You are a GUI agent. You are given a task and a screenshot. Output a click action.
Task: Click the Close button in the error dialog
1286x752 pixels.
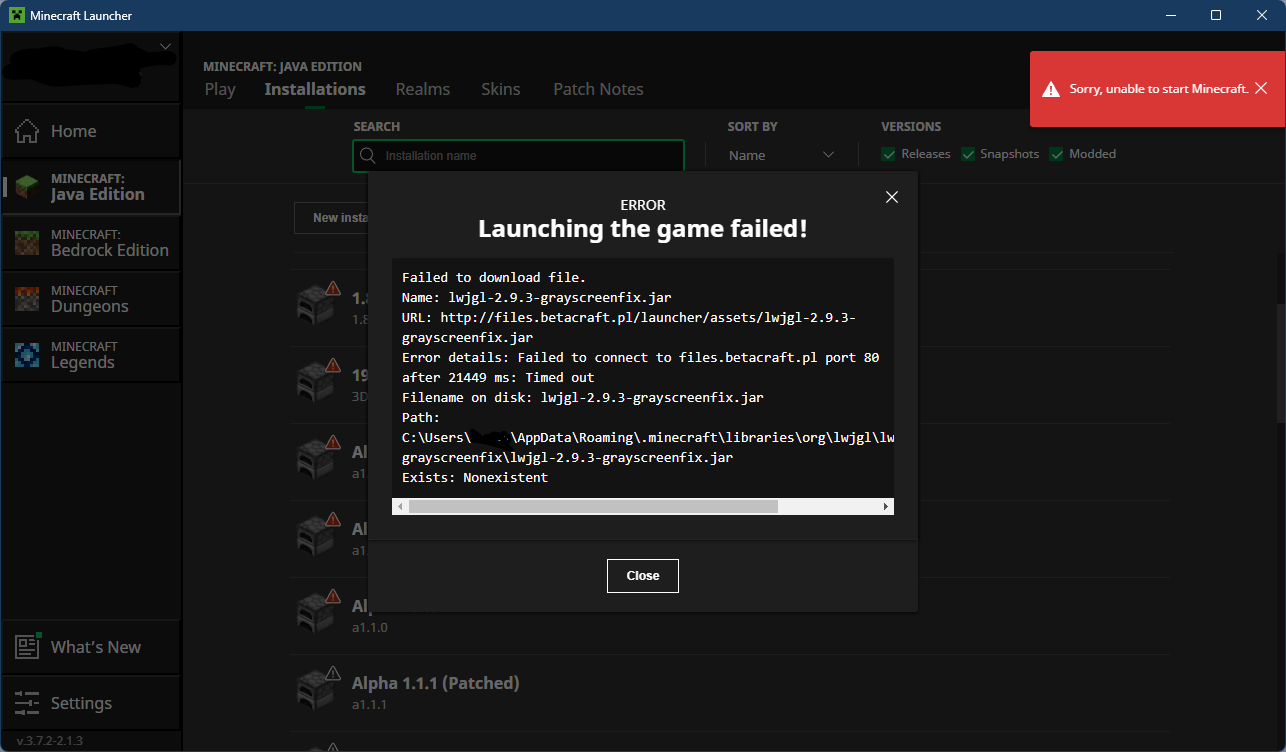(643, 576)
